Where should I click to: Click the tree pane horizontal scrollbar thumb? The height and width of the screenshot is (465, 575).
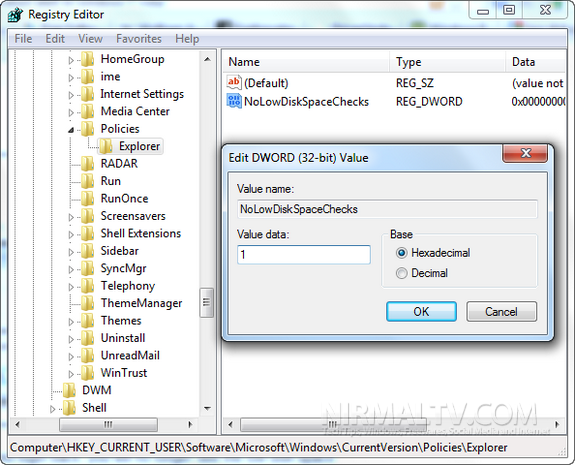tap(108, 425)
